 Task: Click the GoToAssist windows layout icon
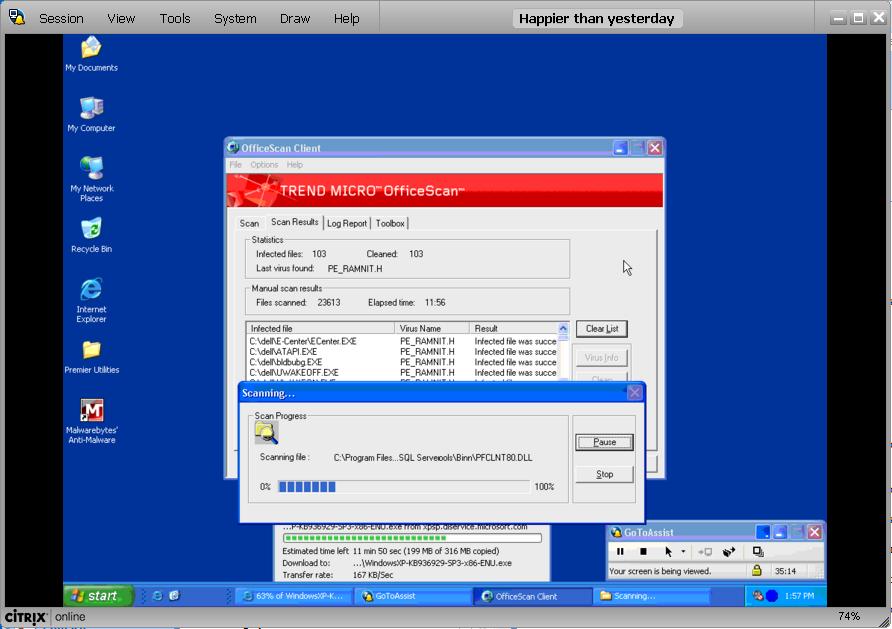(758, 551)
